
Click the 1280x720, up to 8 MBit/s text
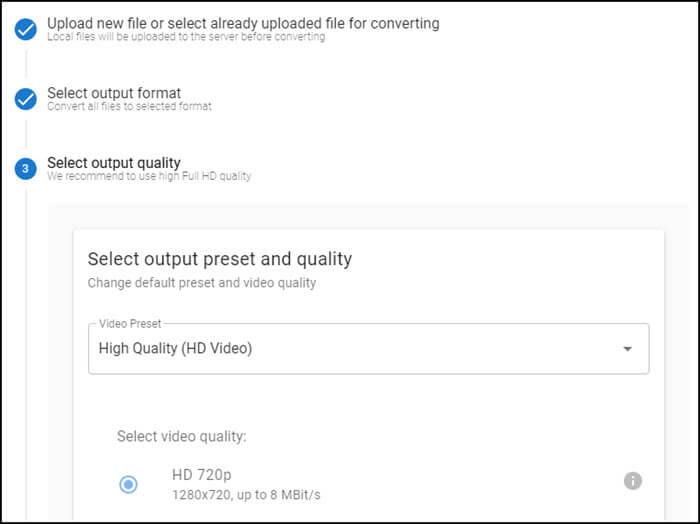[246, 495]
